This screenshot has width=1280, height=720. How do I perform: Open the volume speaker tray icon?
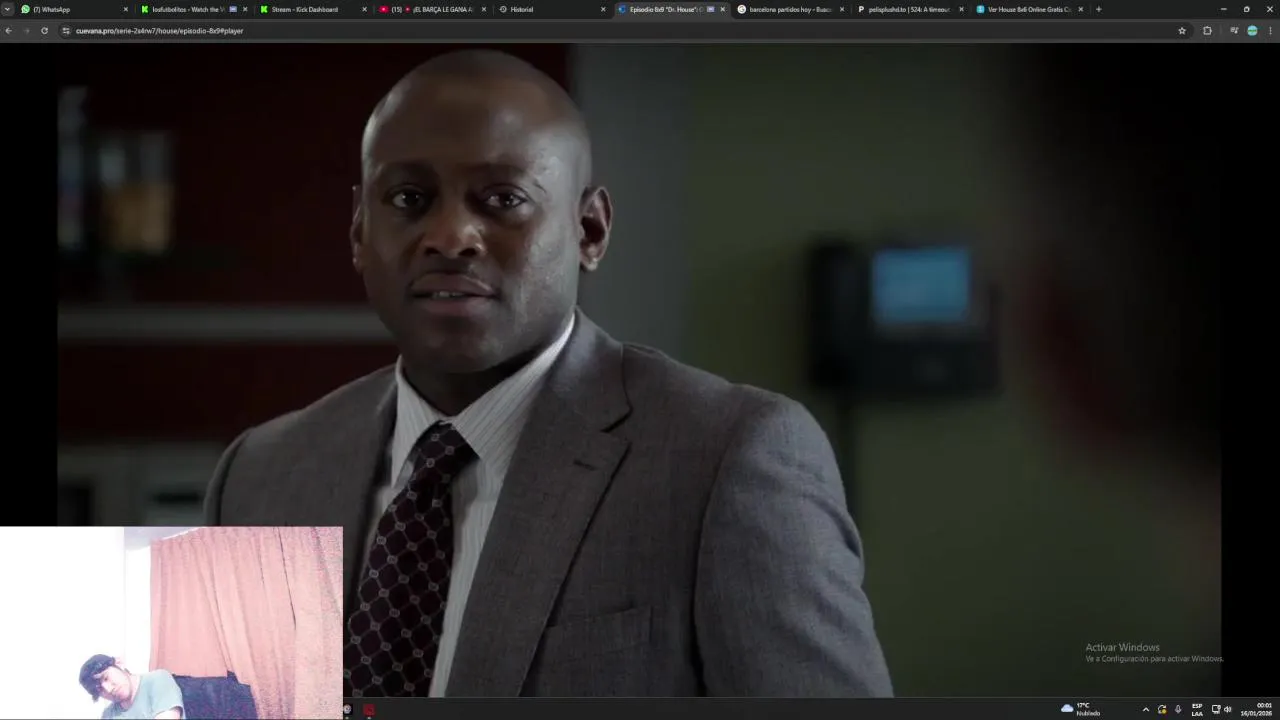point(1228,709)
